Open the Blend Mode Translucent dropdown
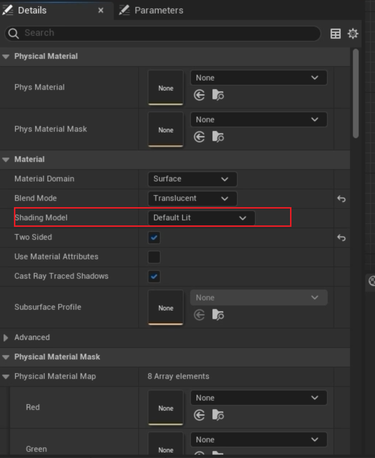The image size is (375, 458). (x=192, y=198)
